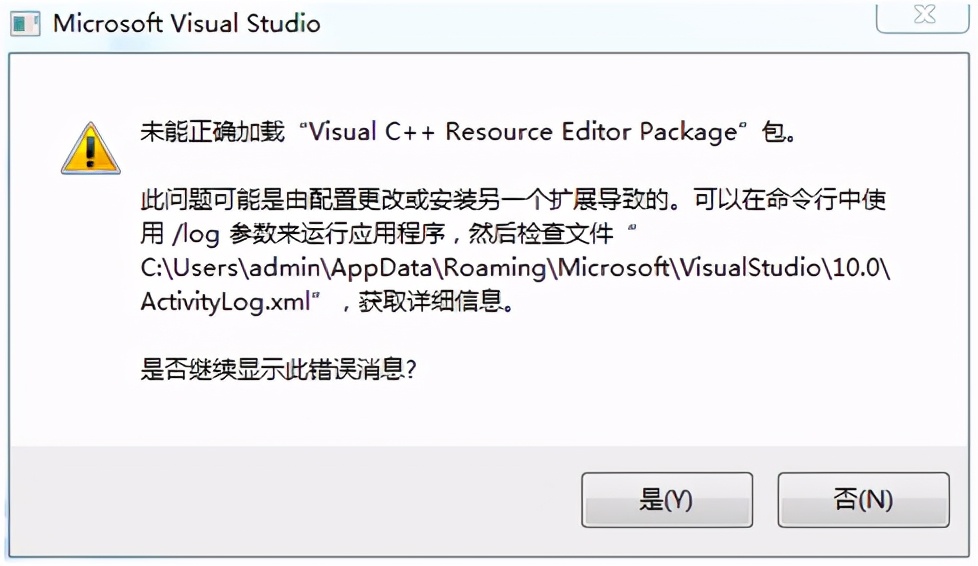Close the Microsoft Visual Studio dialog
This screenshot has height=566, width=978.
click(922, 15)
